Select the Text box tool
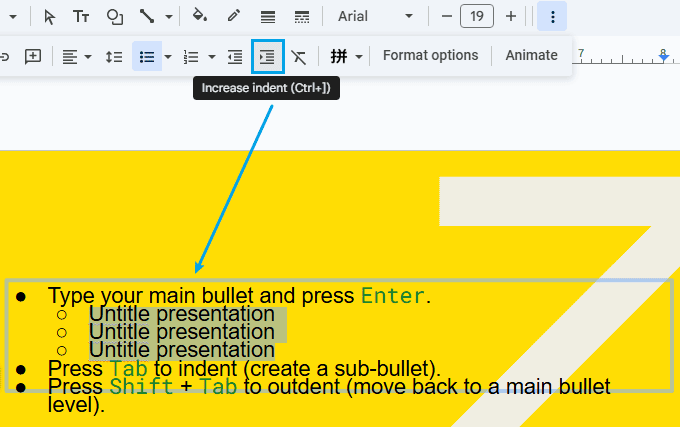Viewport: 680px width, 427px height. pyautogui.click(x=81, y=17)
